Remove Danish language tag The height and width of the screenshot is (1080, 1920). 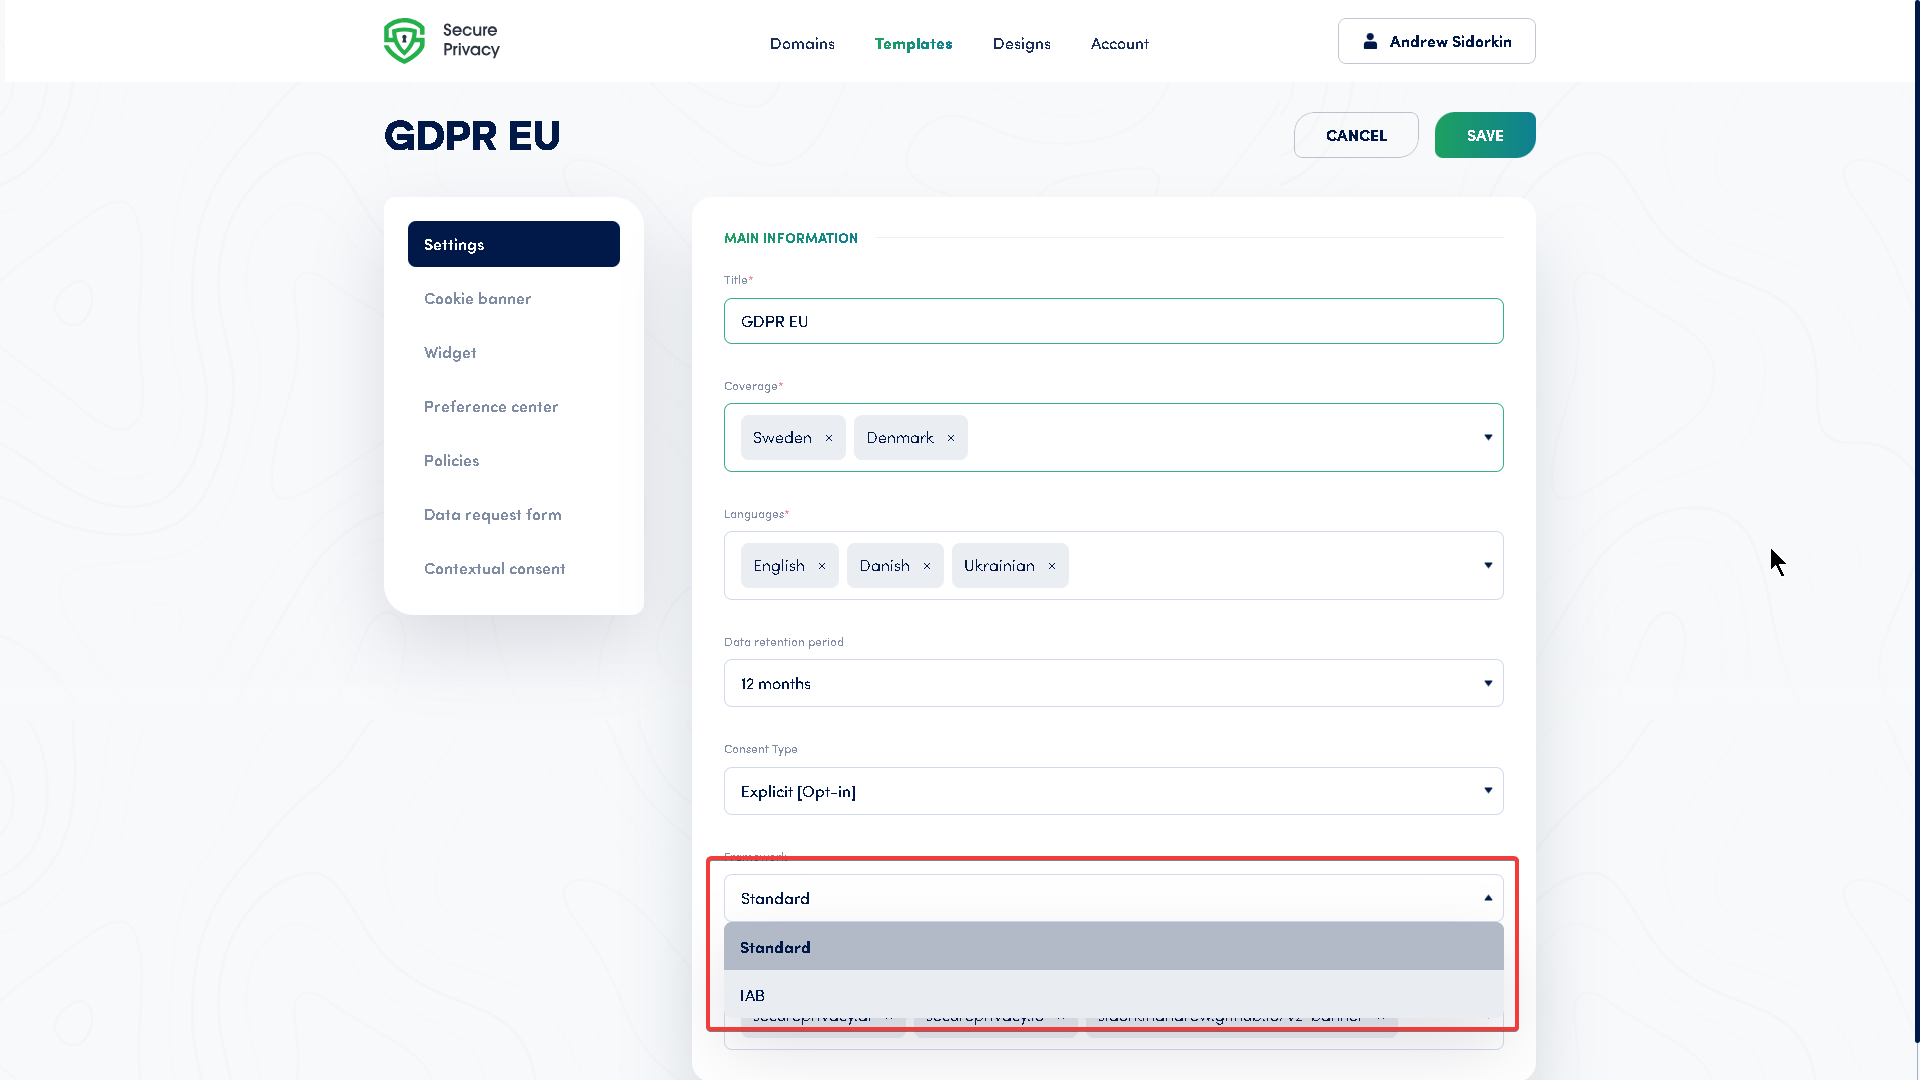pos(927,566)
